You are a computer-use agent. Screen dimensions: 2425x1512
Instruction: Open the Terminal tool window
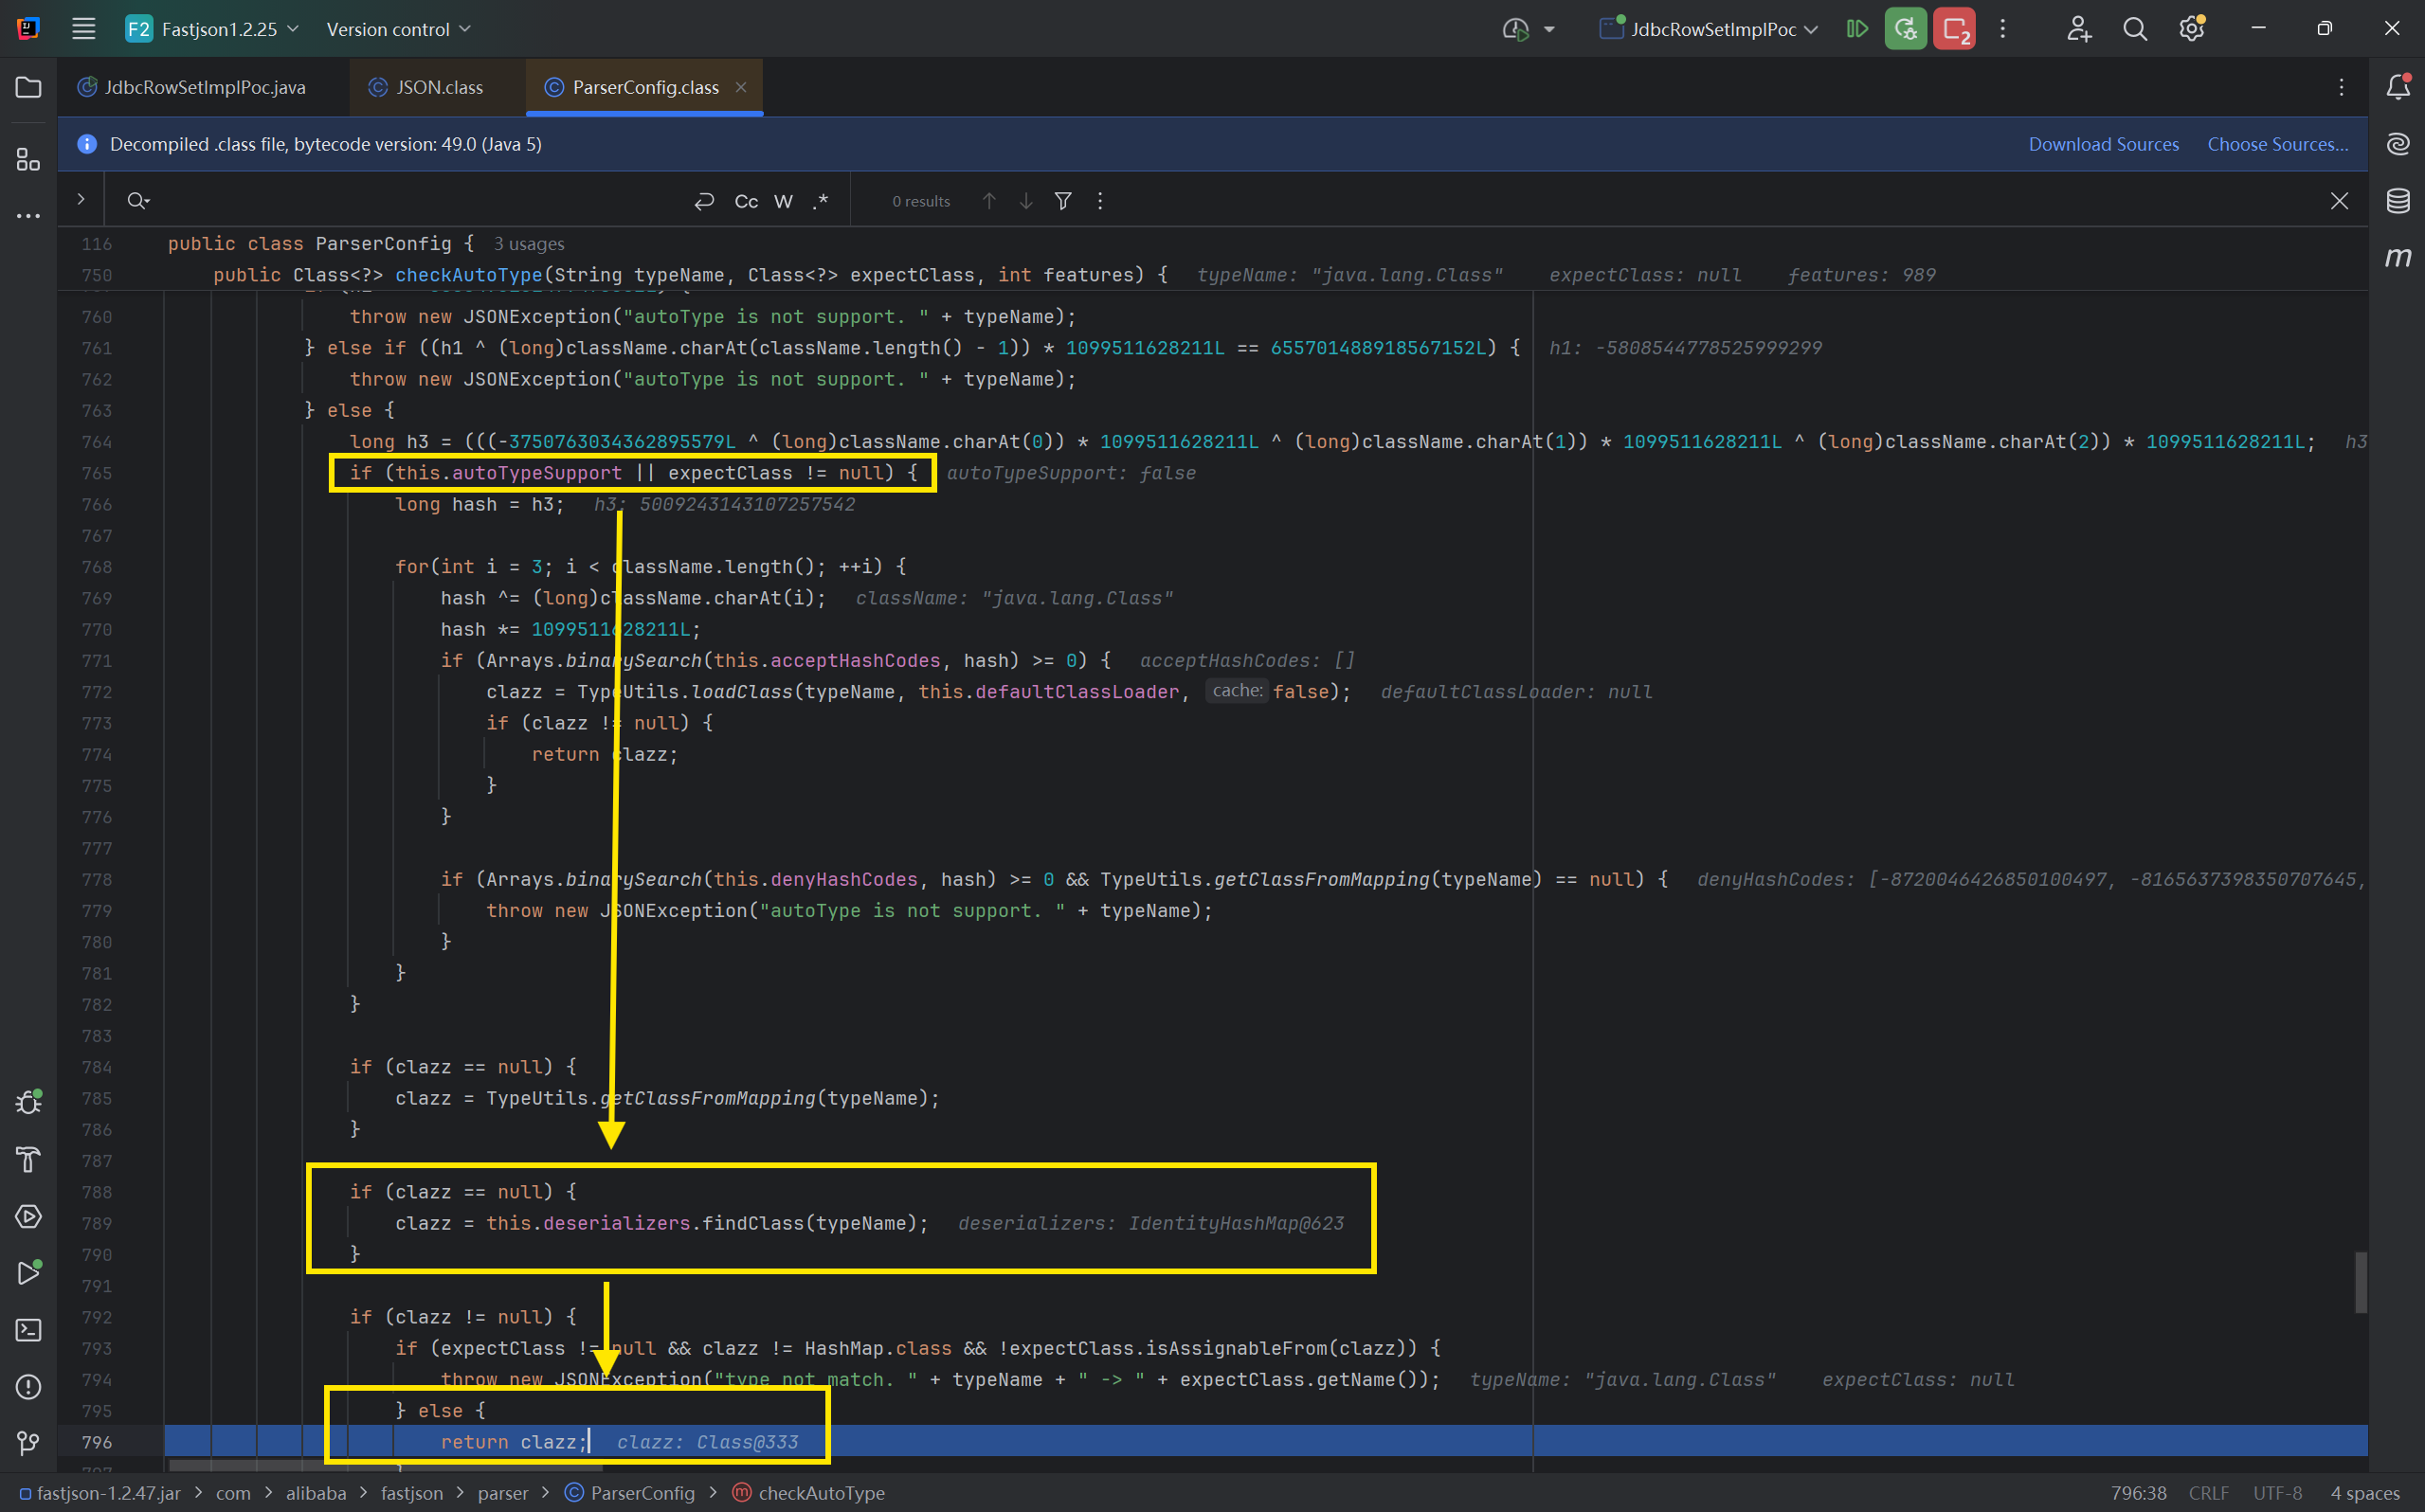tap(29, 1330)
